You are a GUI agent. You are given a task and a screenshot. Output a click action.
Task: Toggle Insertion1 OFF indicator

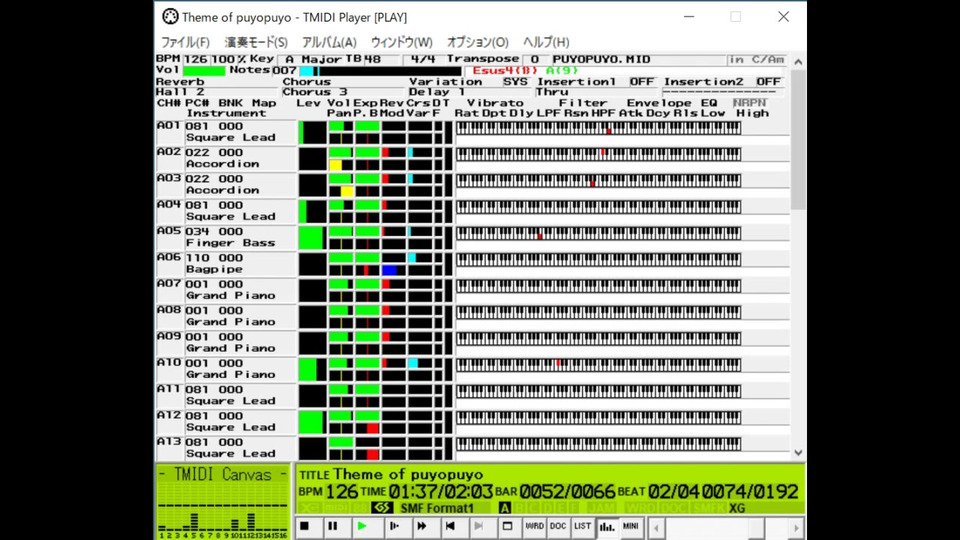coord(642,81)
